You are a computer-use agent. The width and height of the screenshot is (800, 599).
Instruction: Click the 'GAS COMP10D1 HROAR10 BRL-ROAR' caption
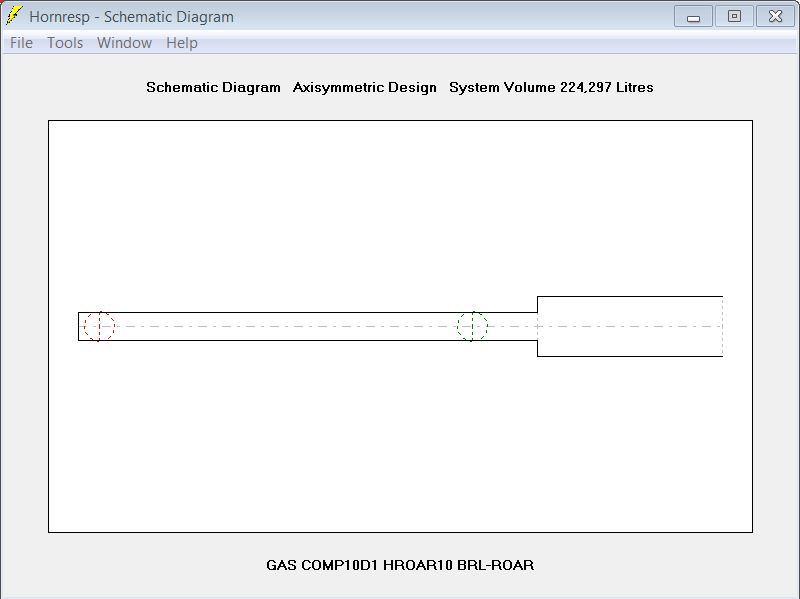pyautogui.click(x=400, y=565)
